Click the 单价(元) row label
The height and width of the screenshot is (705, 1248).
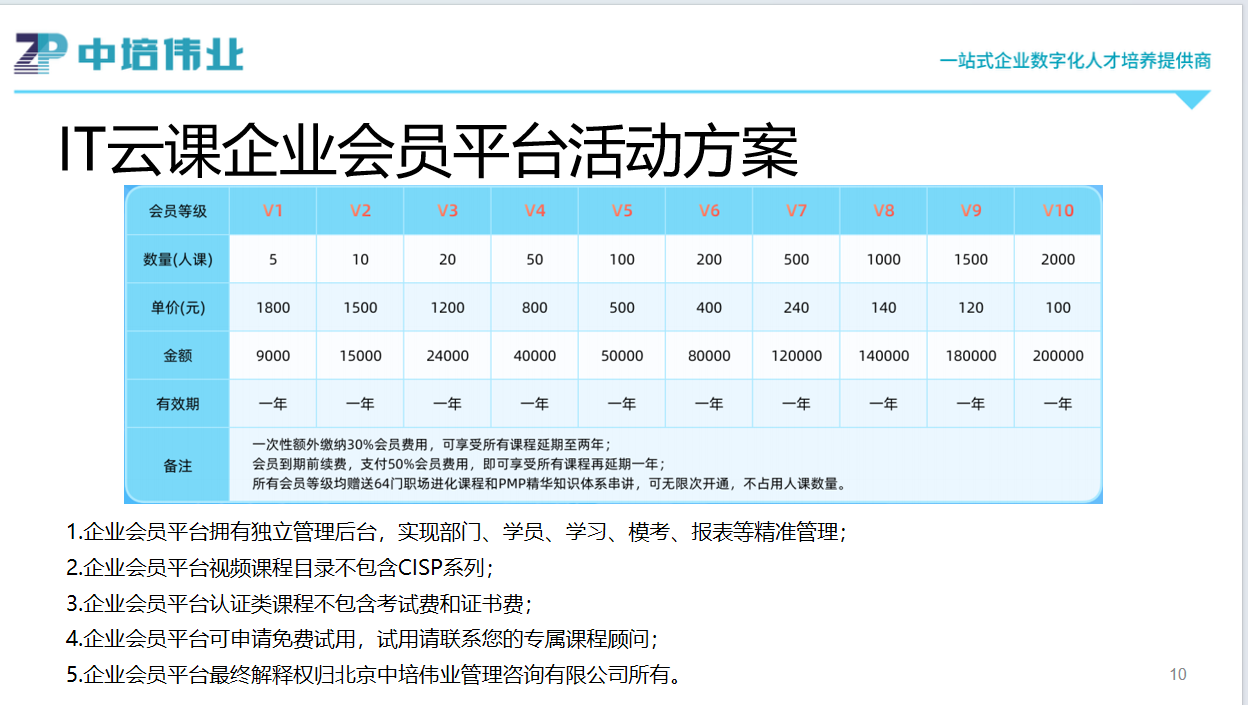click(x=177, y=307)
